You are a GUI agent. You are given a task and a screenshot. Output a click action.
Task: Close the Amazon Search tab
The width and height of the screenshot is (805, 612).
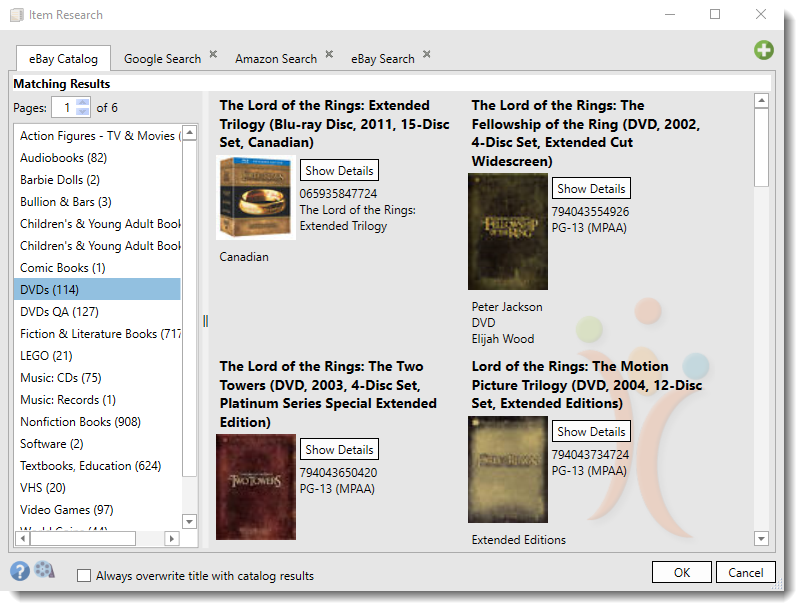[329, 54]
